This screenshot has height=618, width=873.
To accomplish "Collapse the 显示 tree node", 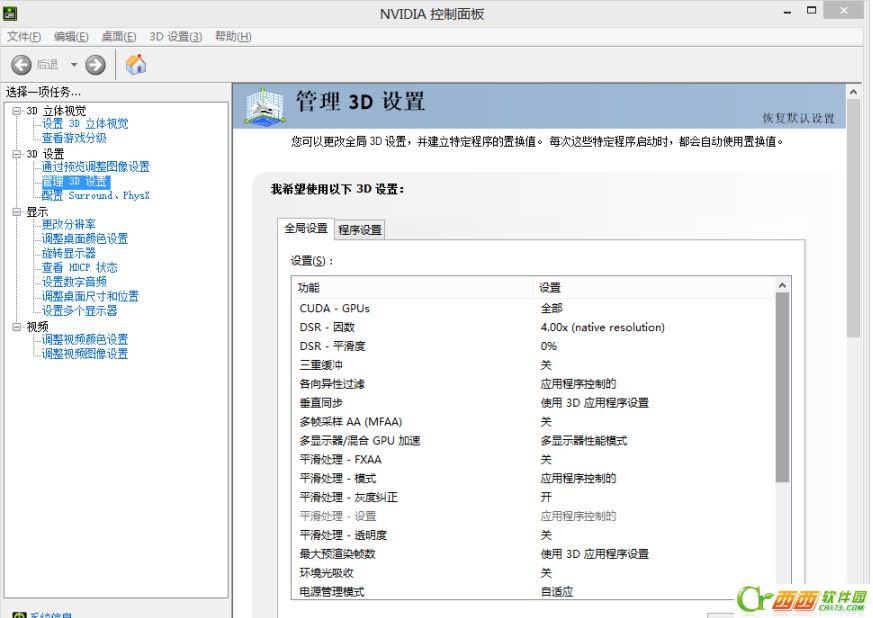I will [x=17, y=212].
